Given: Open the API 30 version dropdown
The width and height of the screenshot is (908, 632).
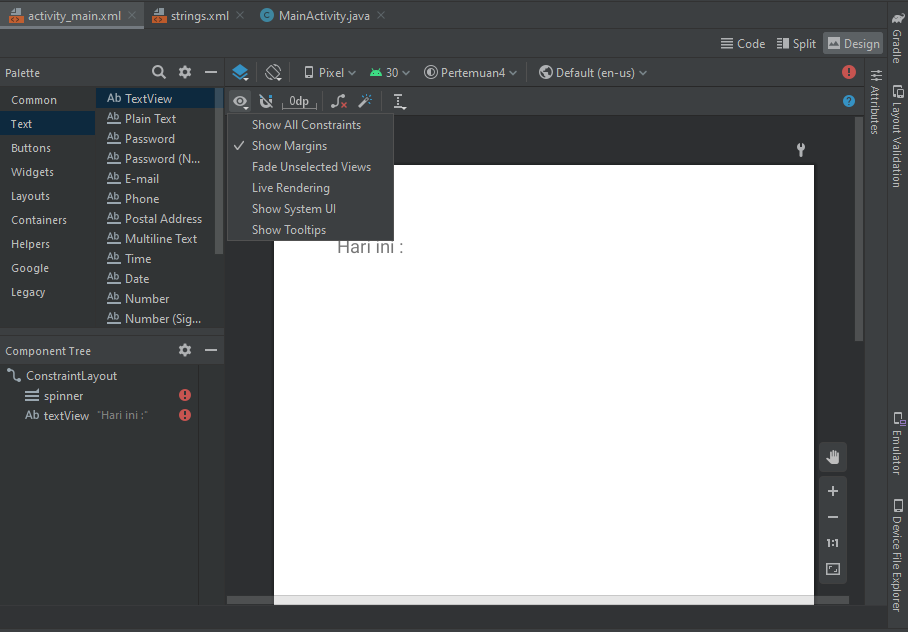Looking at the screenshot, I should pos(390,72).
